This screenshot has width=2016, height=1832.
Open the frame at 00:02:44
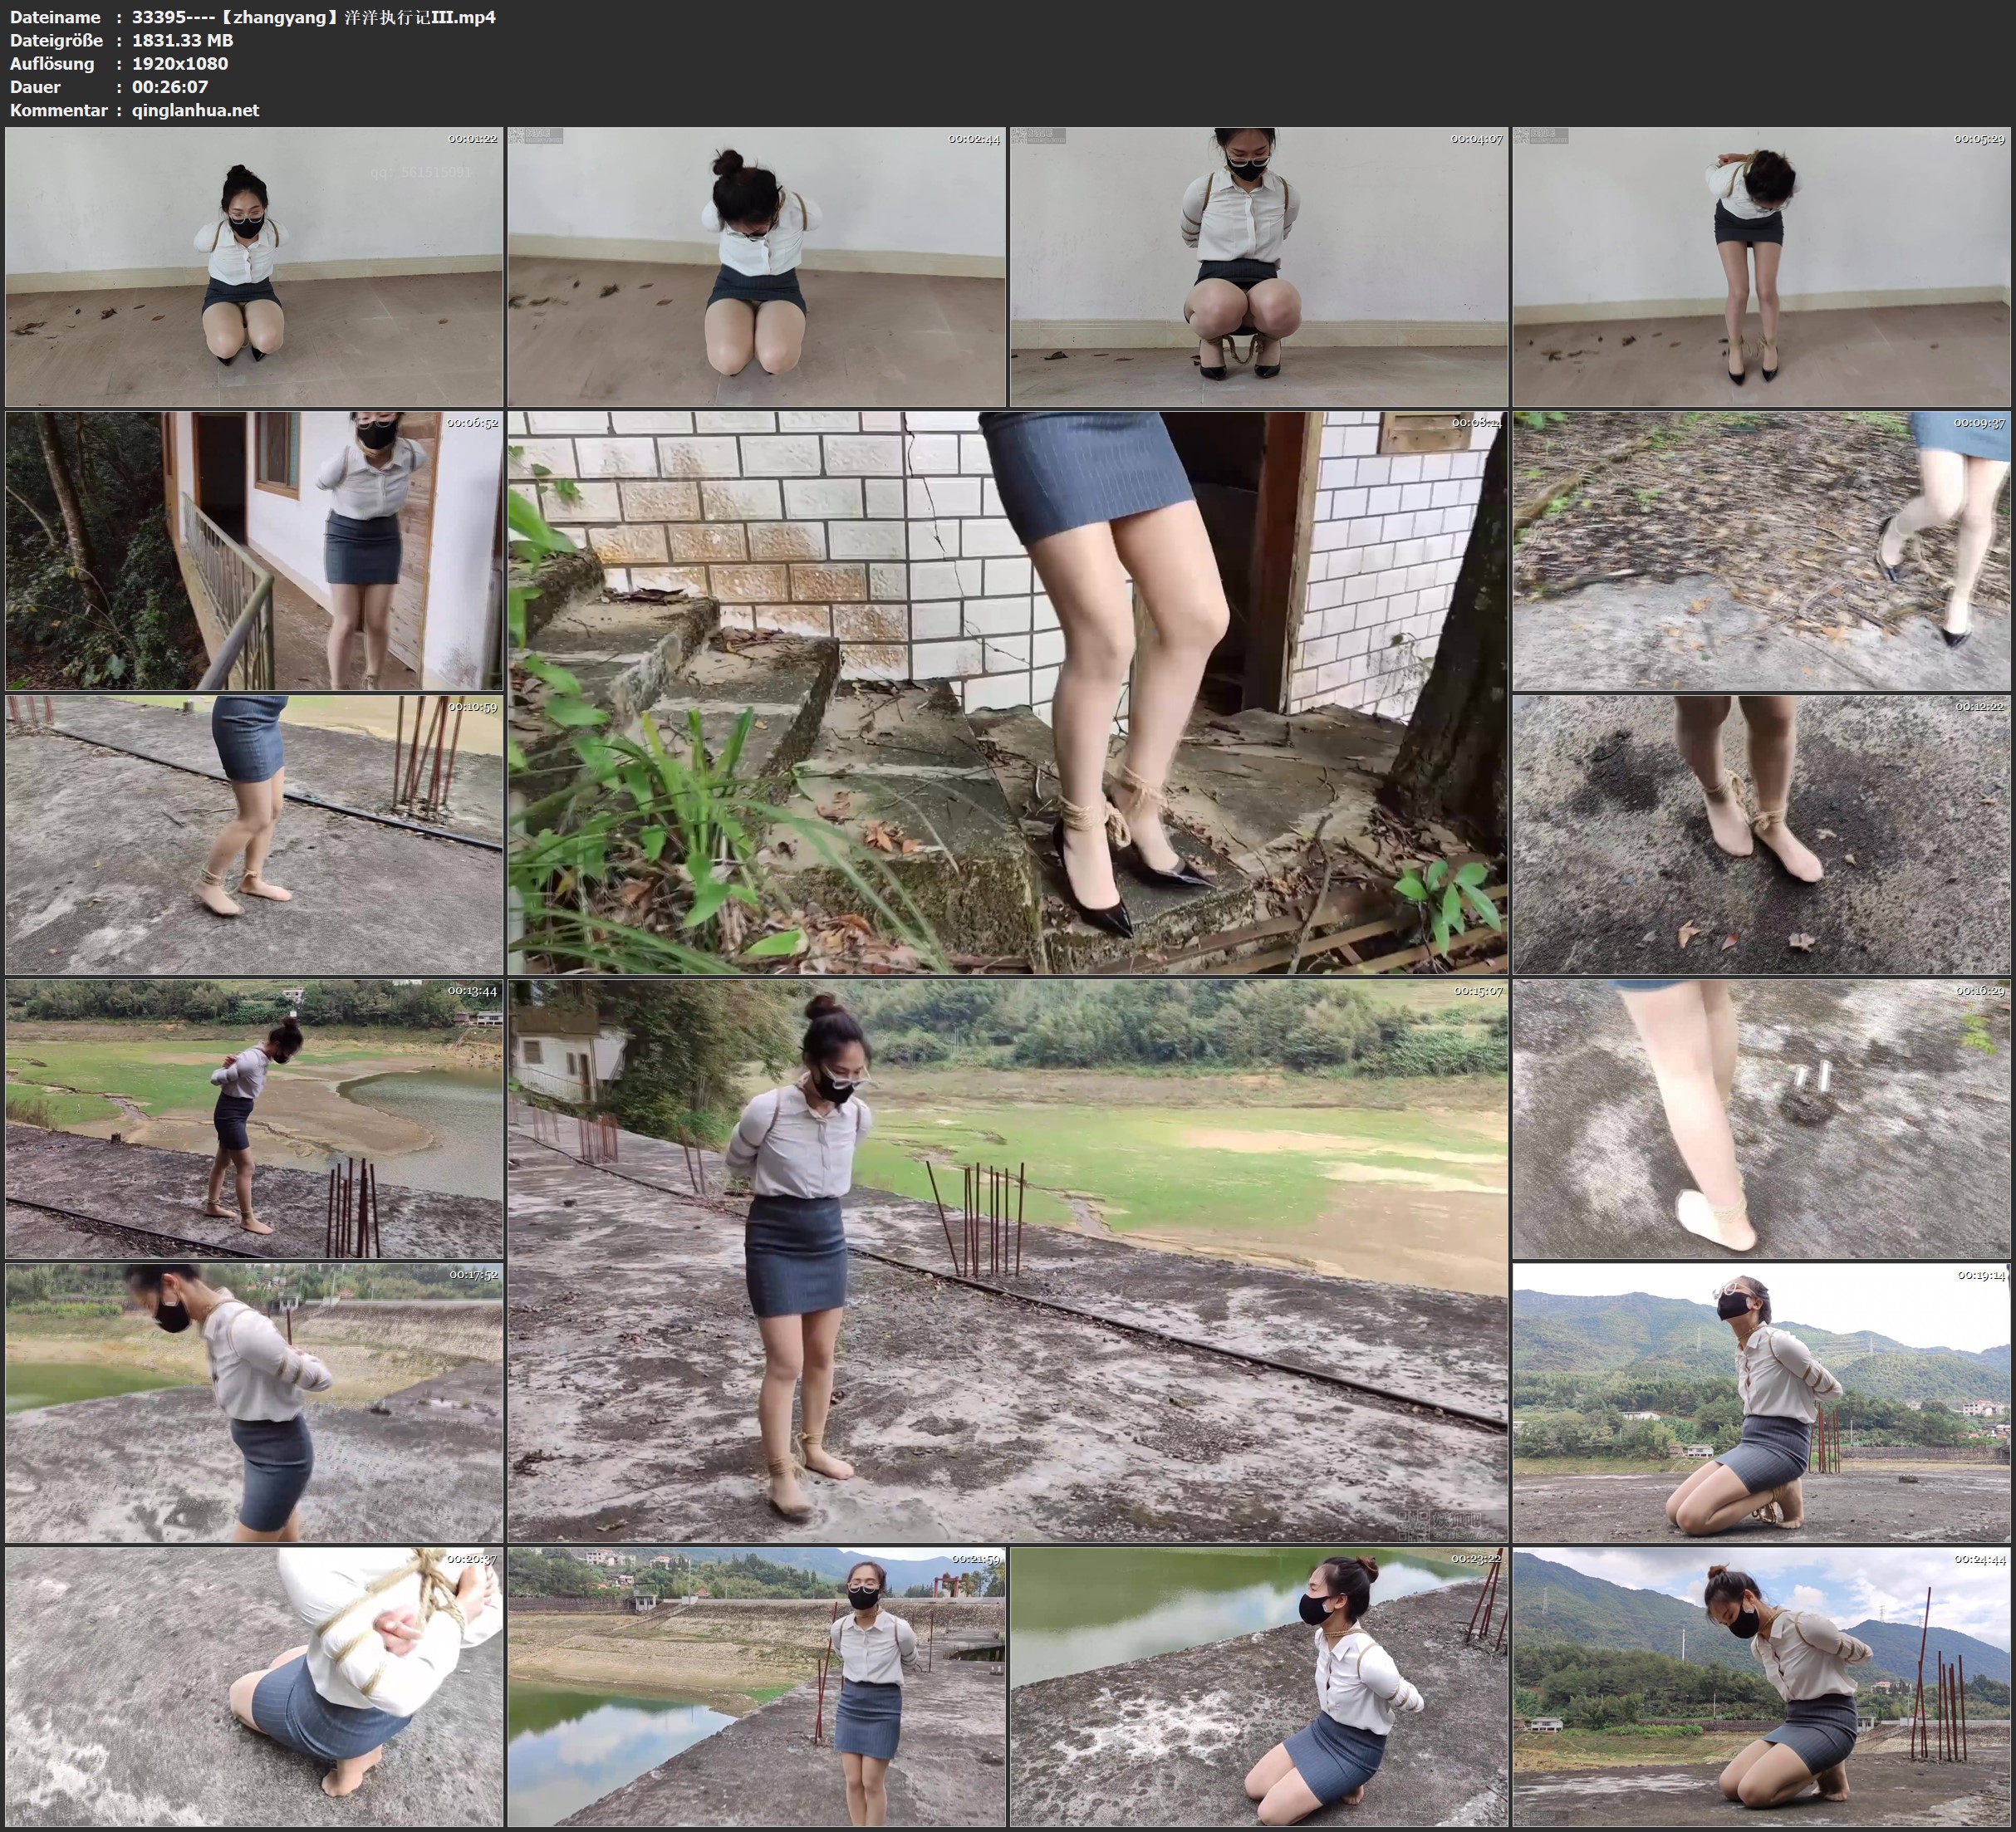[756, 266]
